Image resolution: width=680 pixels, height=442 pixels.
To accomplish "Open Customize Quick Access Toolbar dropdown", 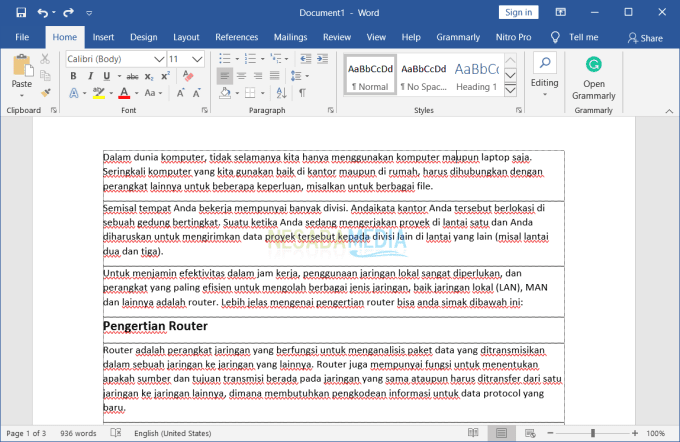I will (89, 13).
